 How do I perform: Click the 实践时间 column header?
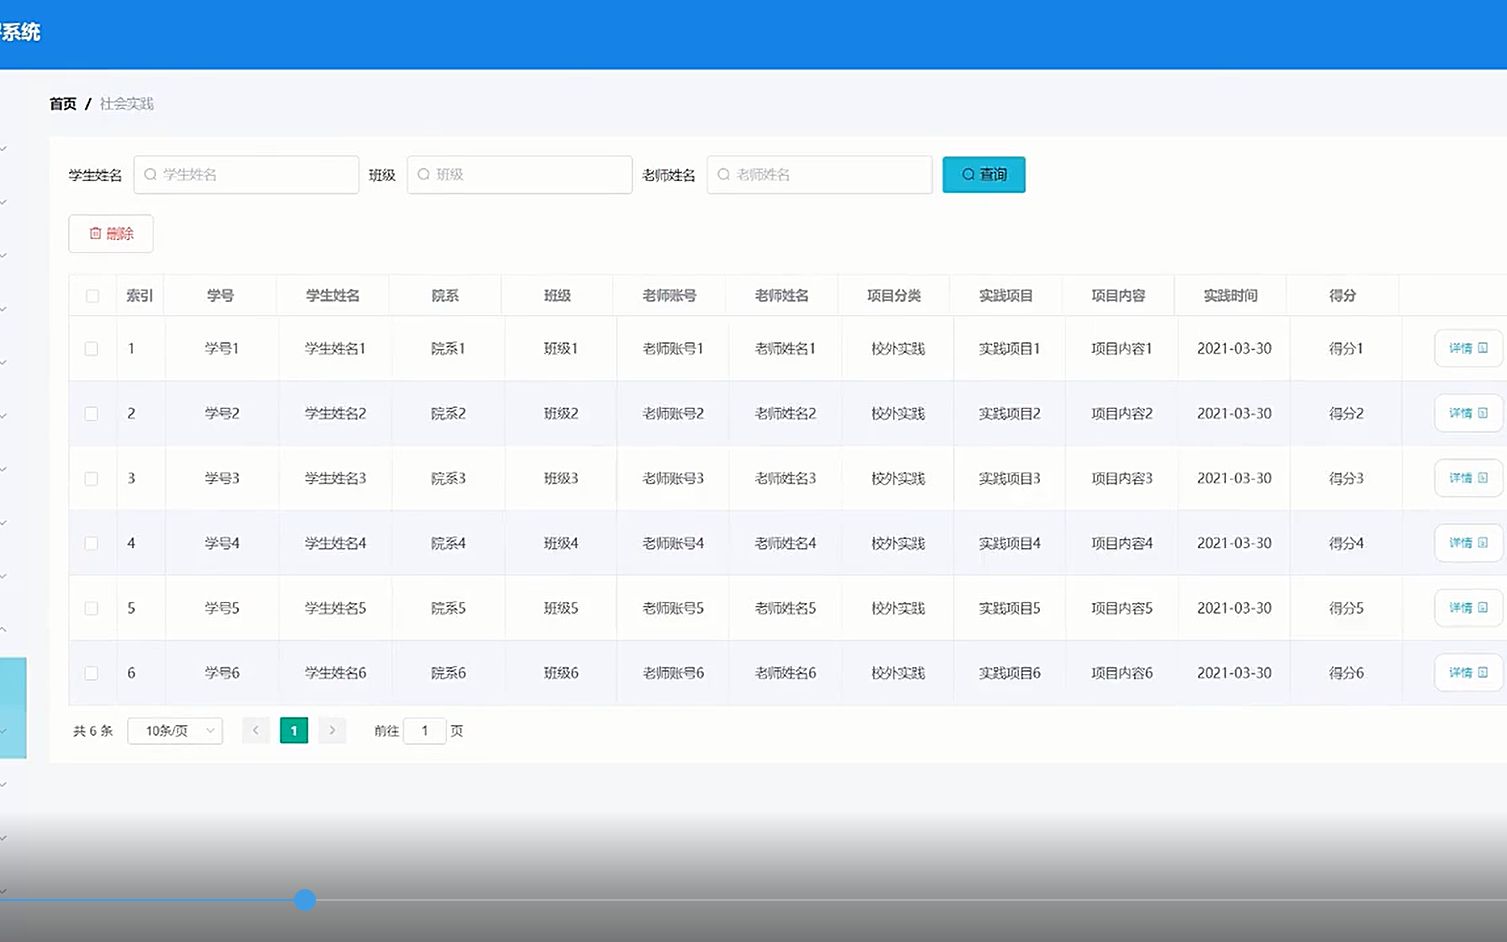(1230, 296)
